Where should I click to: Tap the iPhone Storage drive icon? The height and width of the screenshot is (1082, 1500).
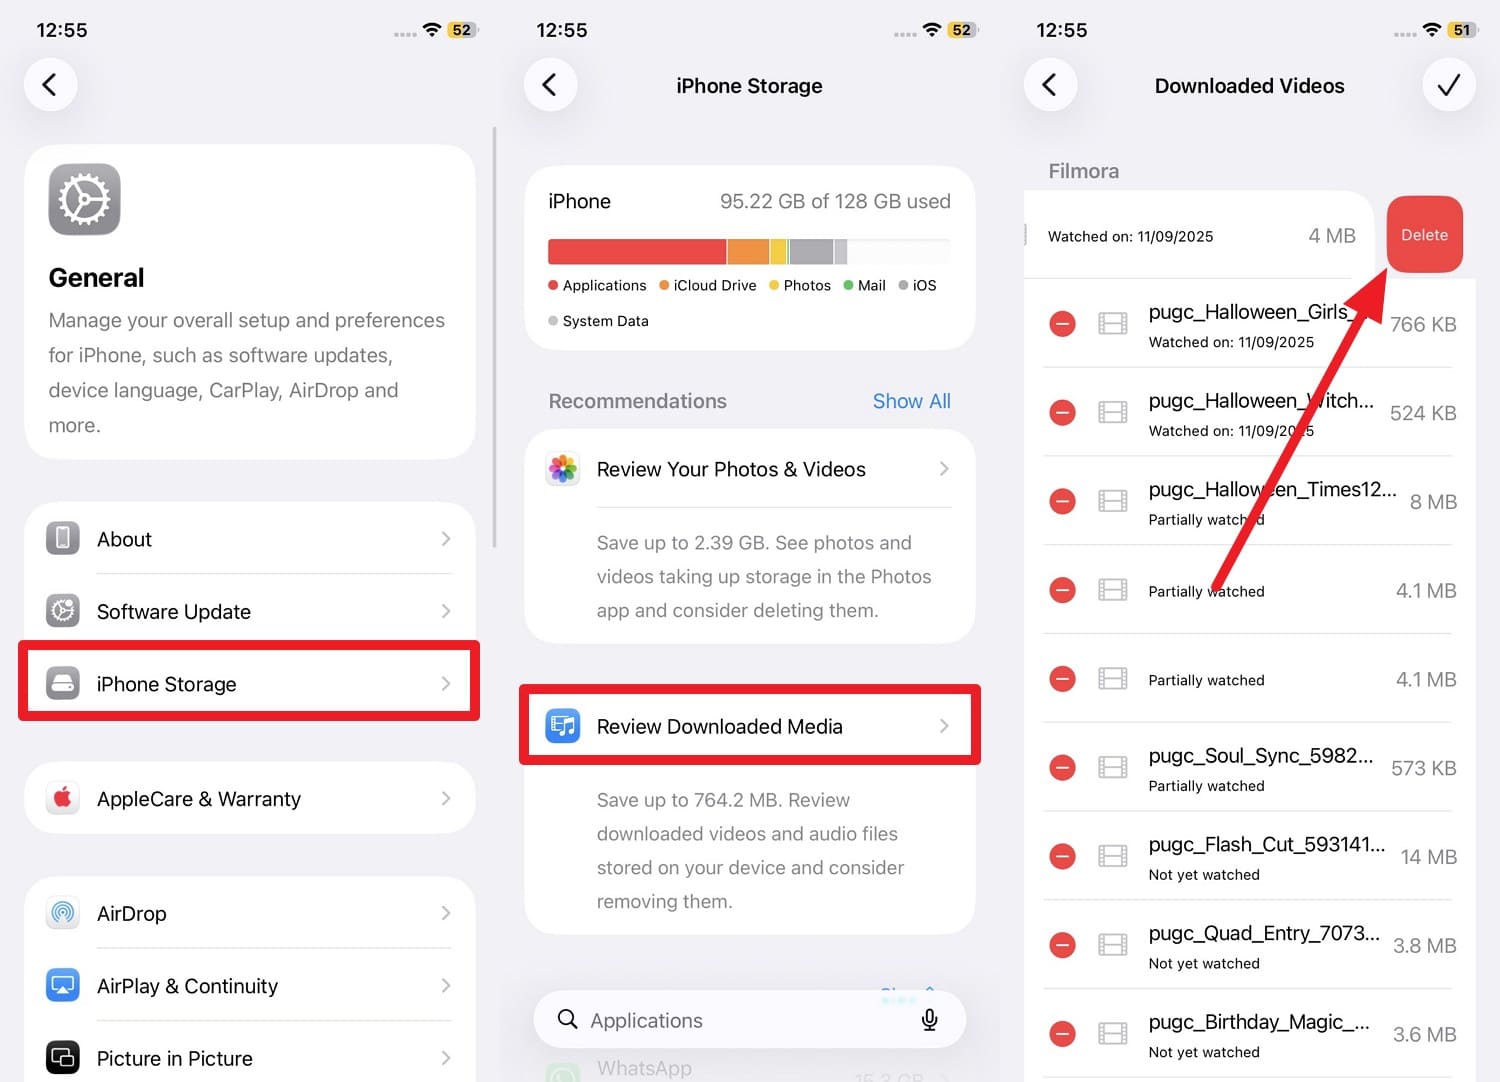pyautogui.click(x=63, y=683)
